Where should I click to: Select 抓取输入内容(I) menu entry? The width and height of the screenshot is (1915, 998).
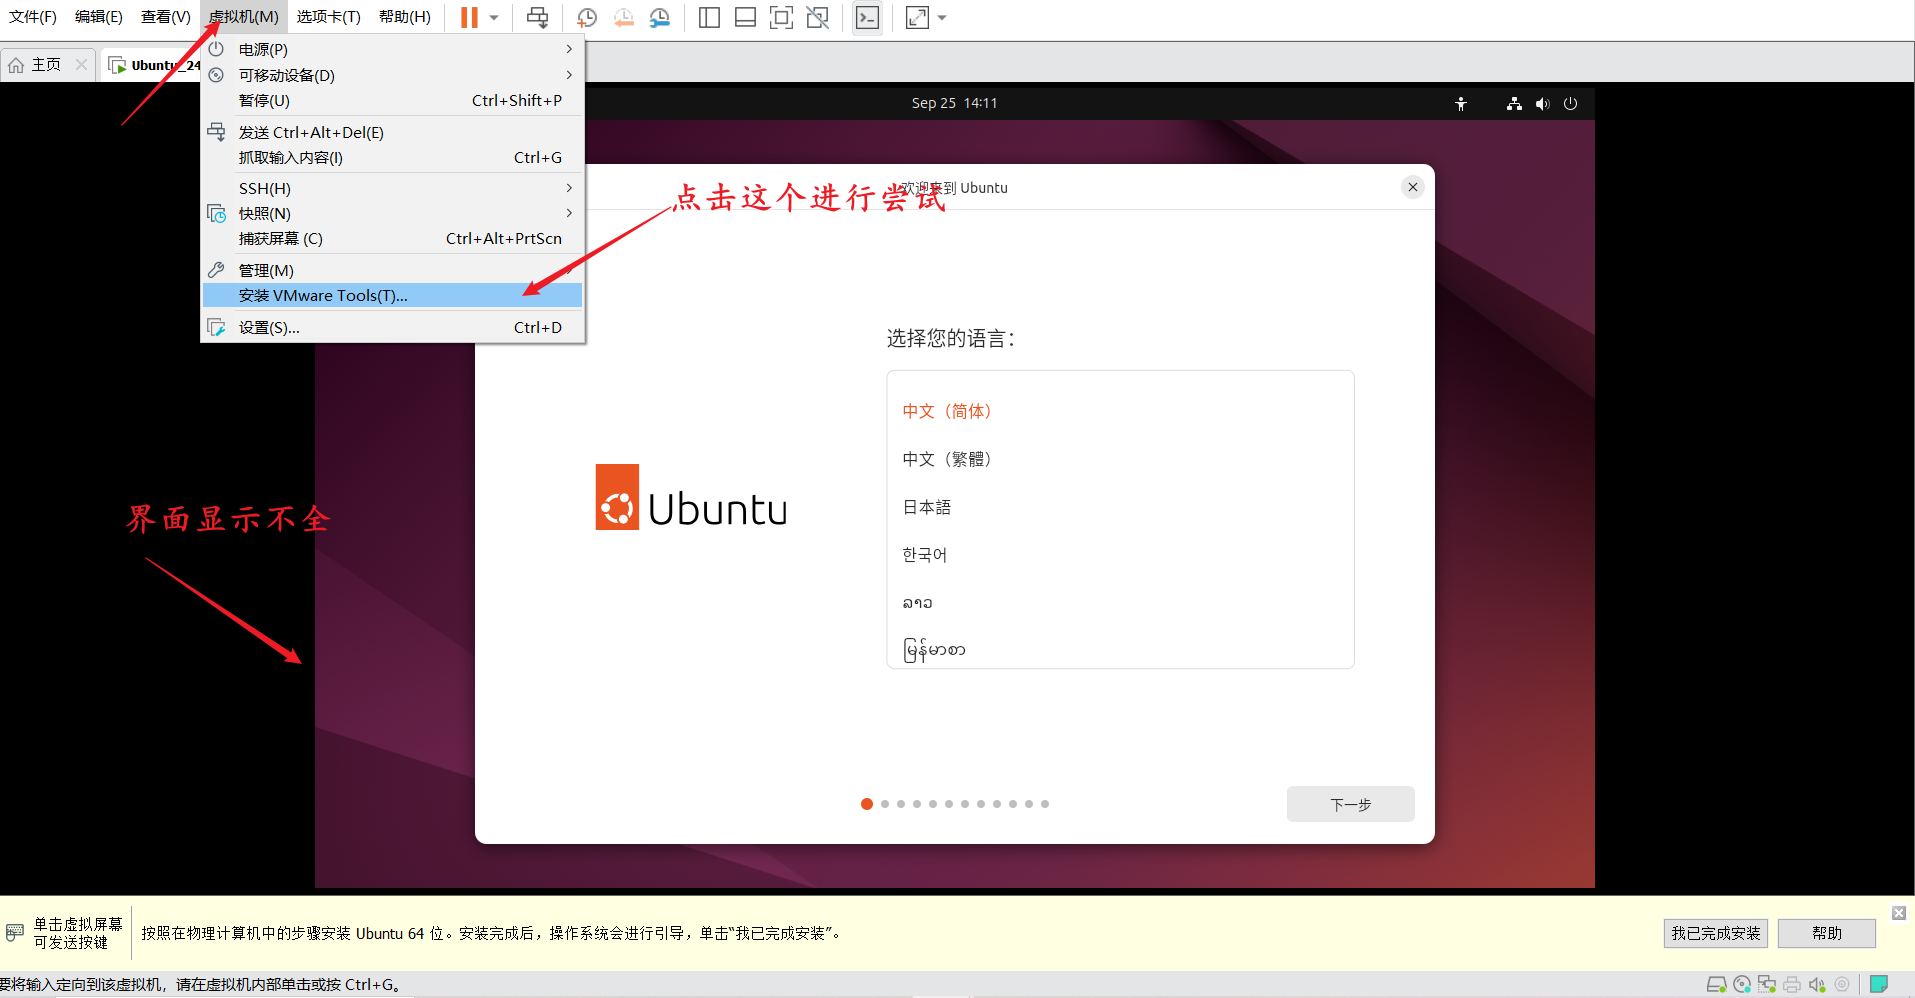point(392,157)
